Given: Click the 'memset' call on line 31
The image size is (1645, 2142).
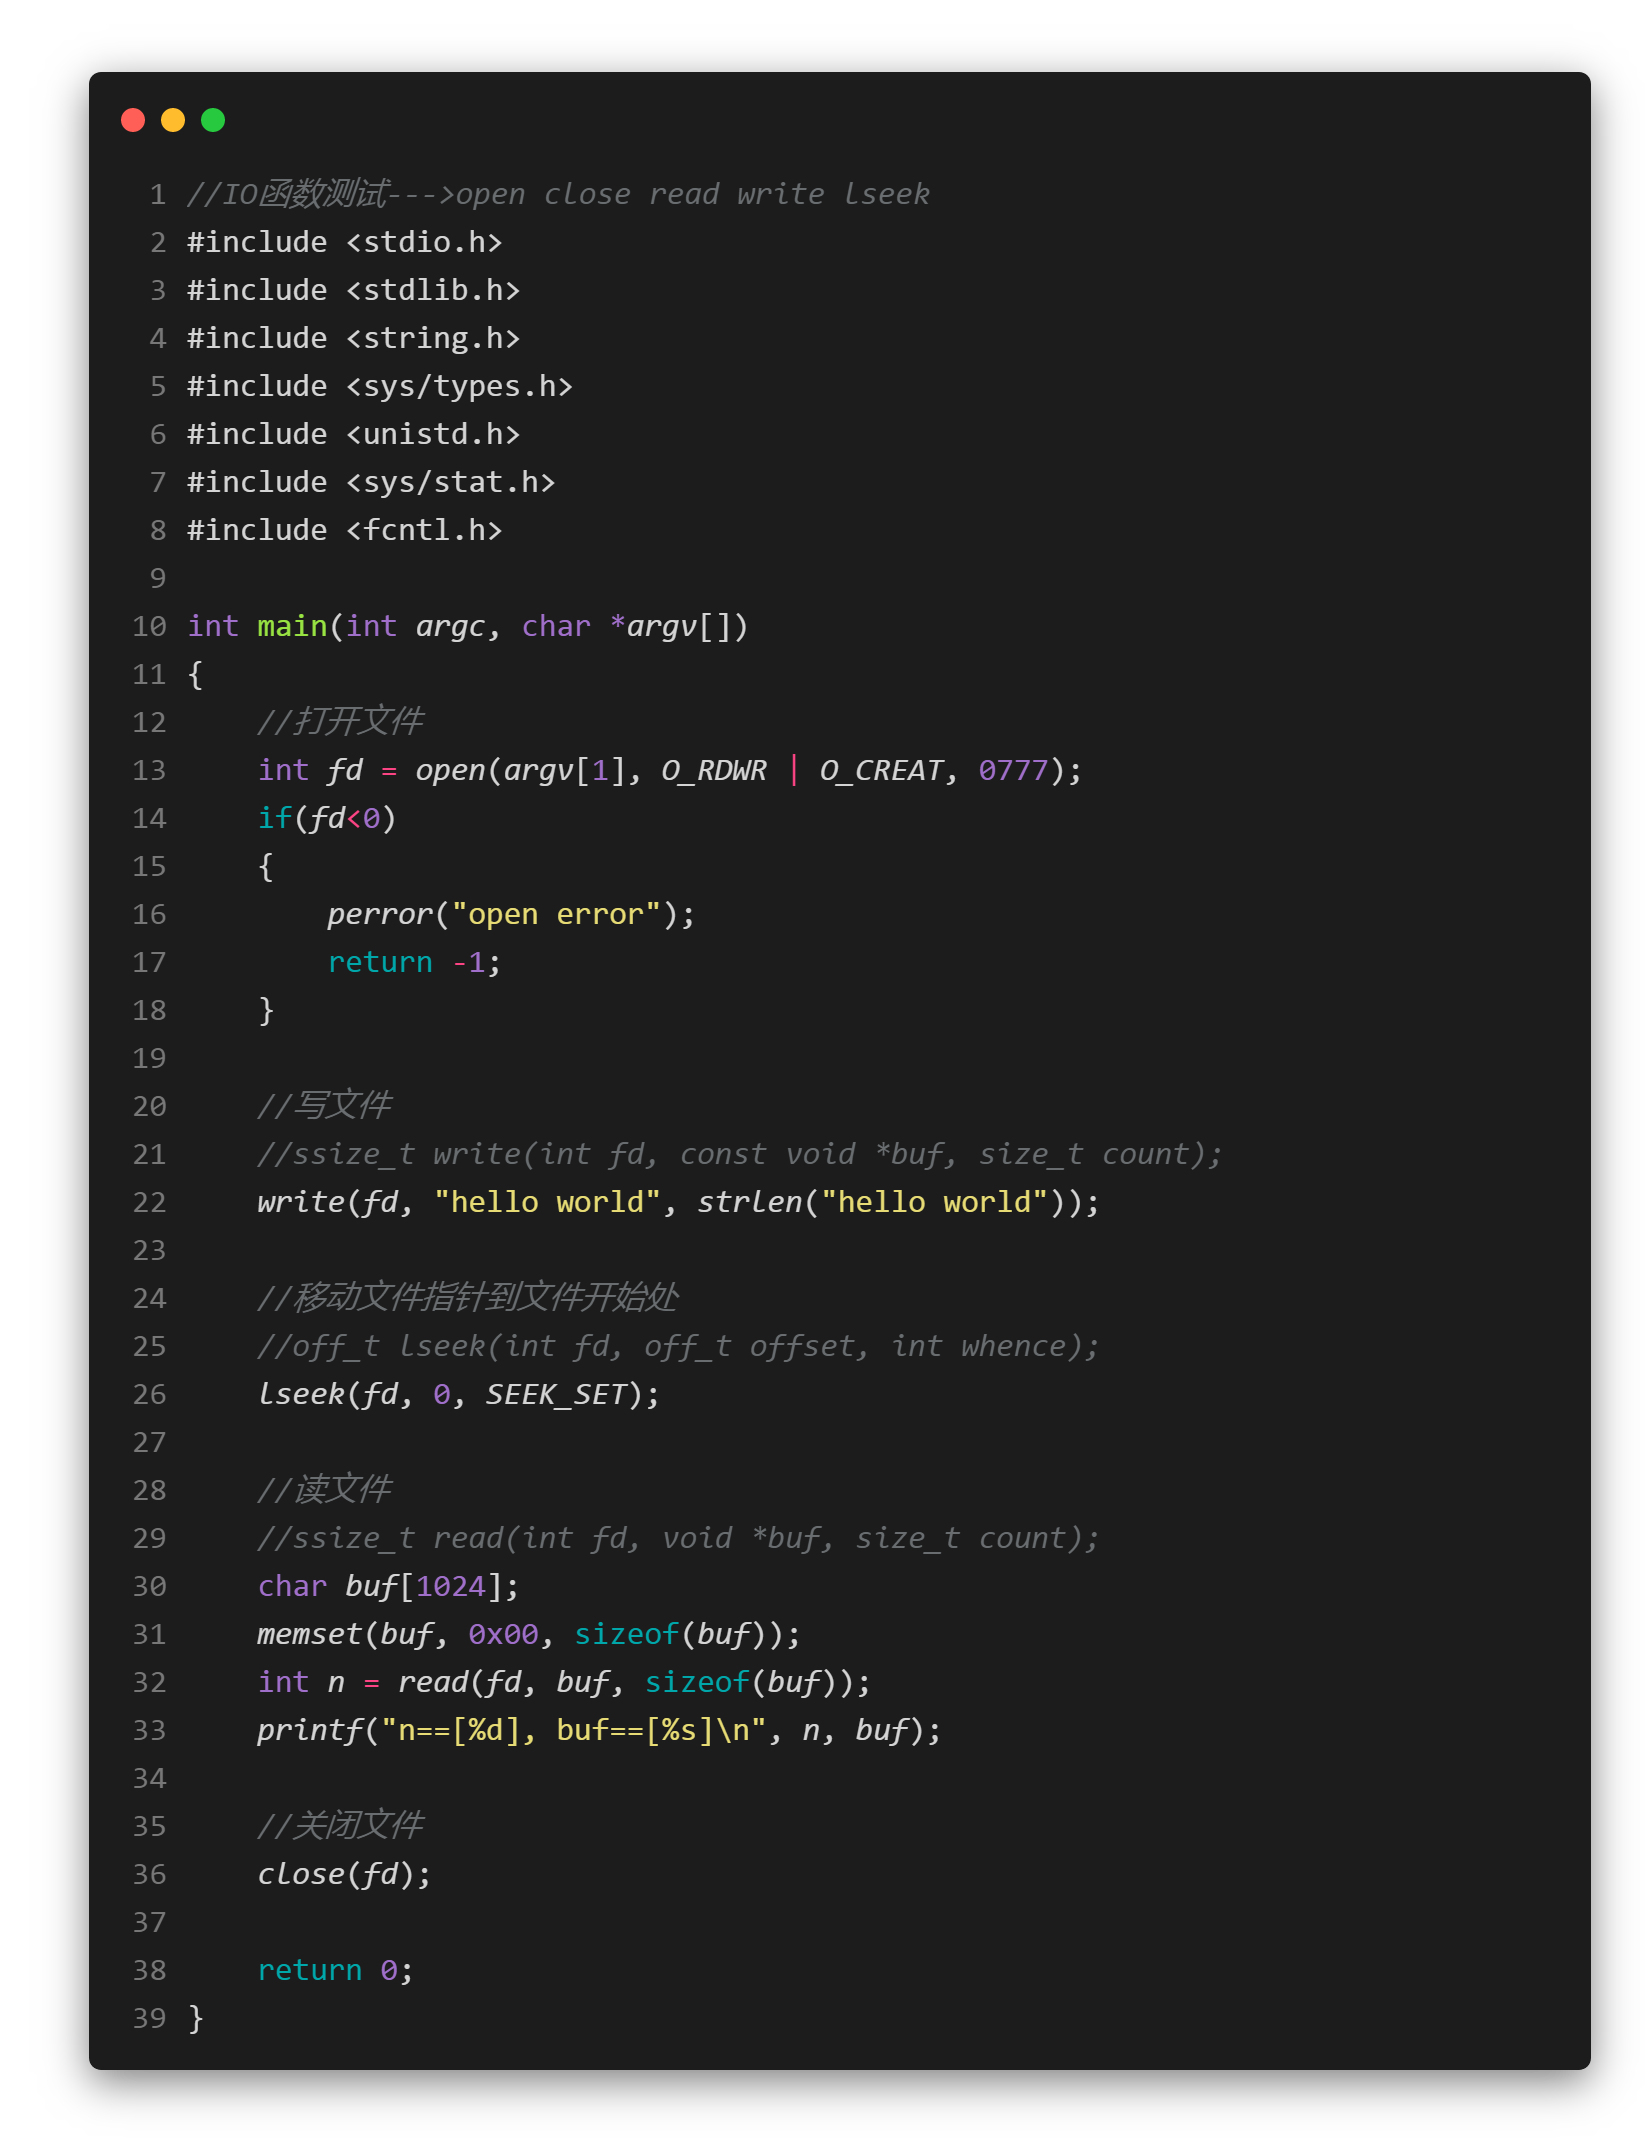Looking at the screenshot, I should (x=310, y=1634).
